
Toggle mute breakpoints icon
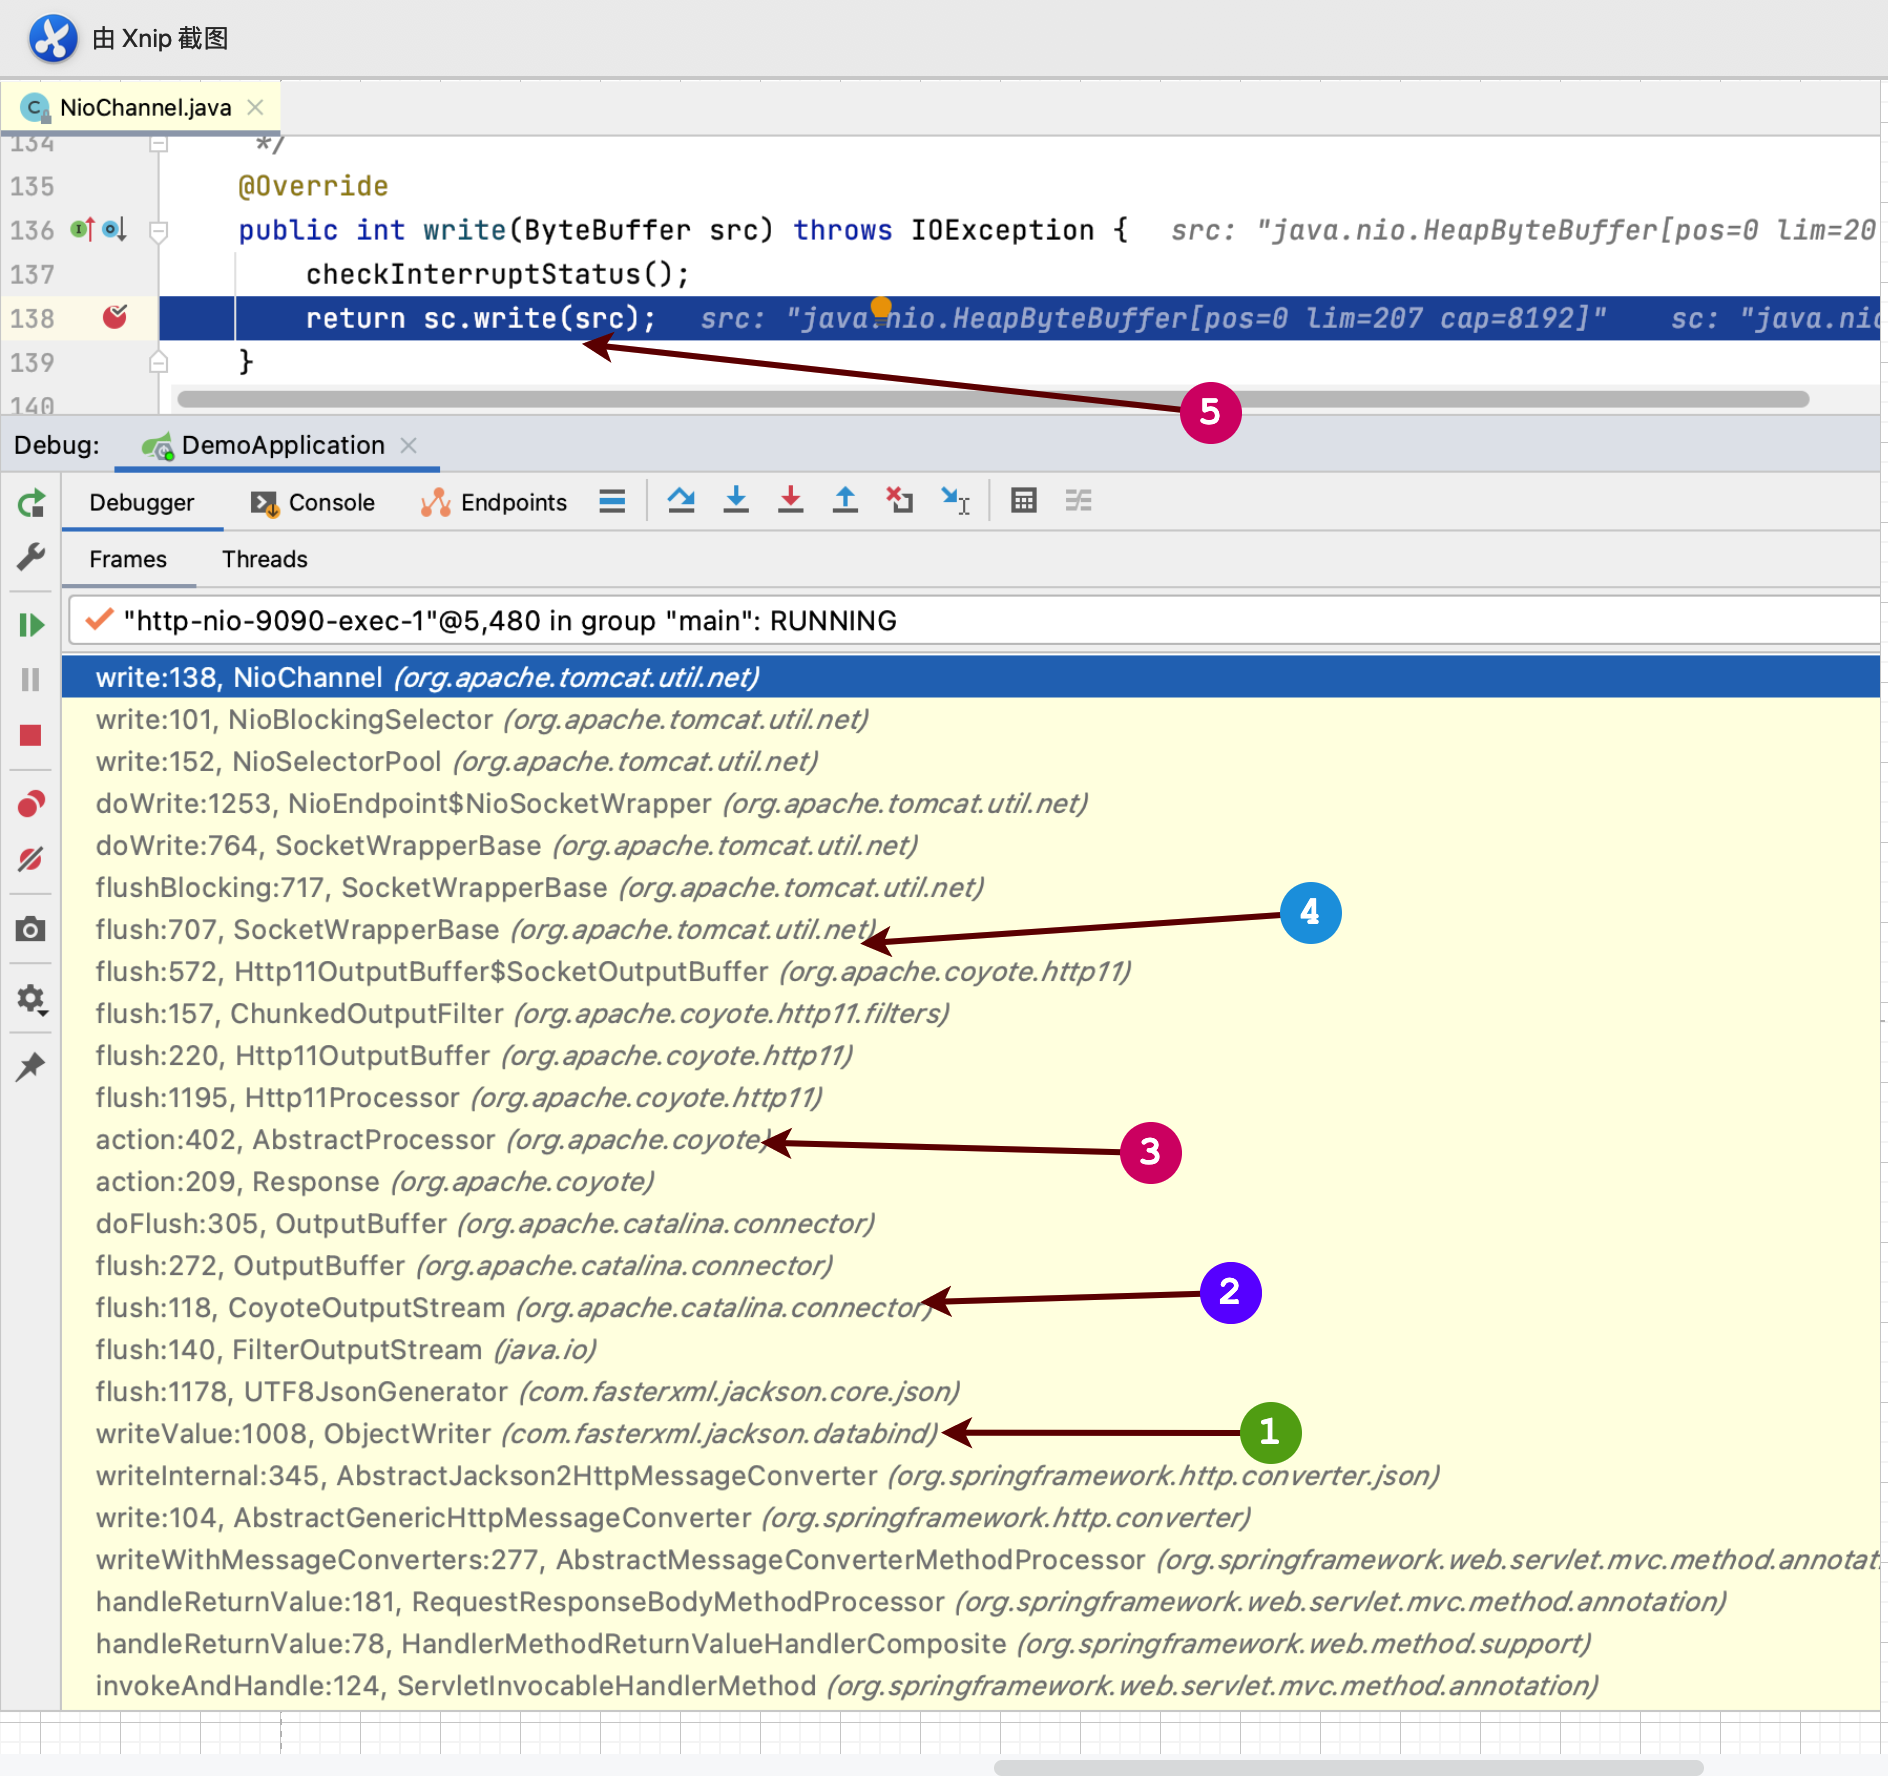coord(31,859)
